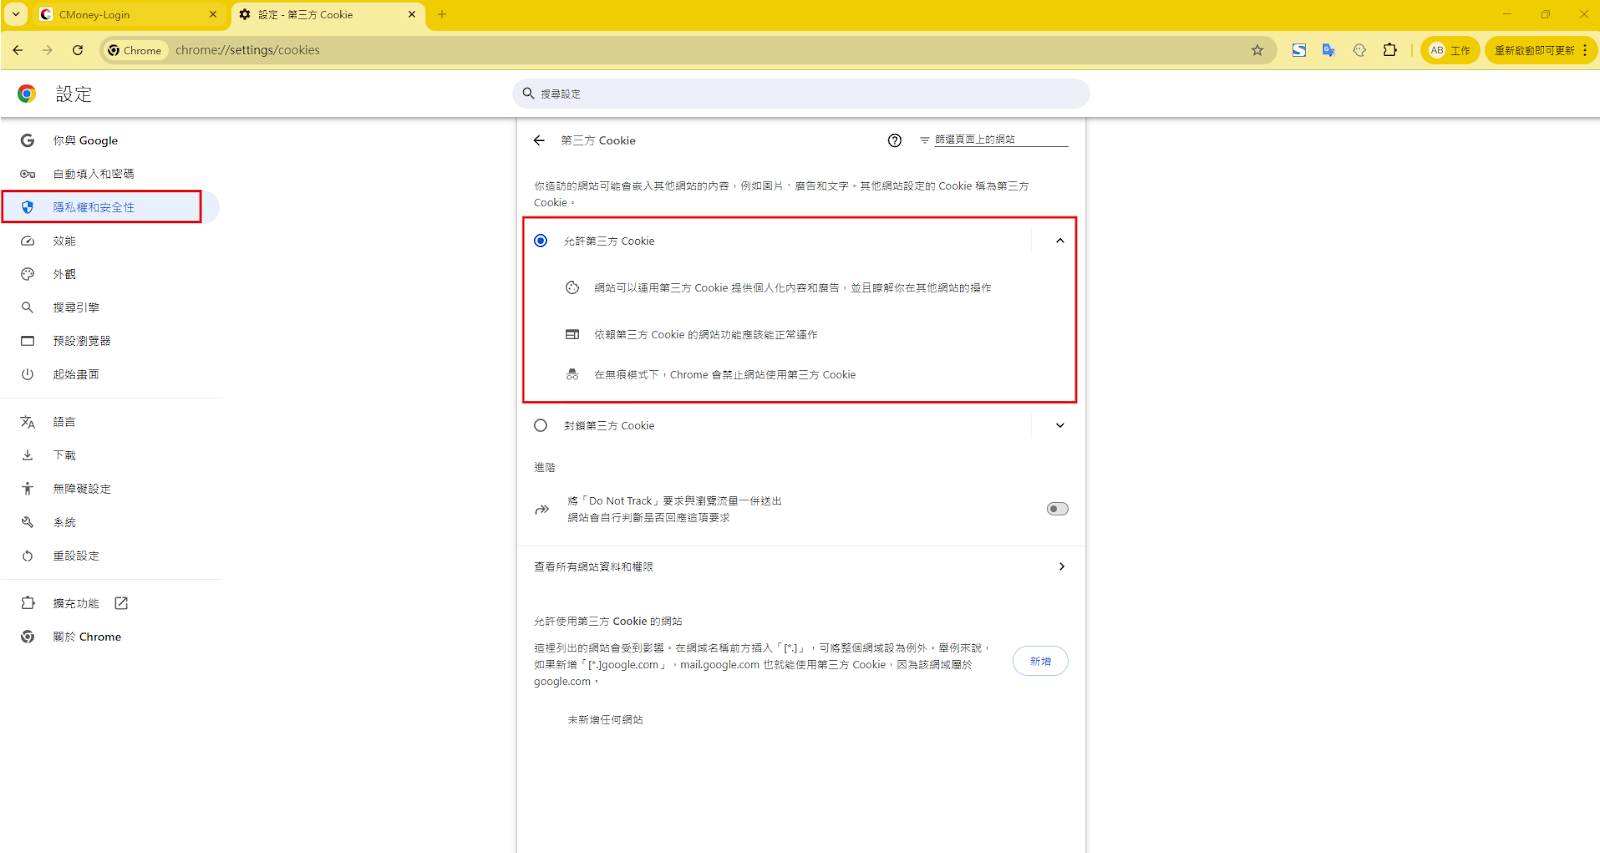Image resolution: width=1600 pixels, height=853 pixels.
Task: Click the toolbar extension icon left of the puzzle
Action: [x=1359, y=50]
